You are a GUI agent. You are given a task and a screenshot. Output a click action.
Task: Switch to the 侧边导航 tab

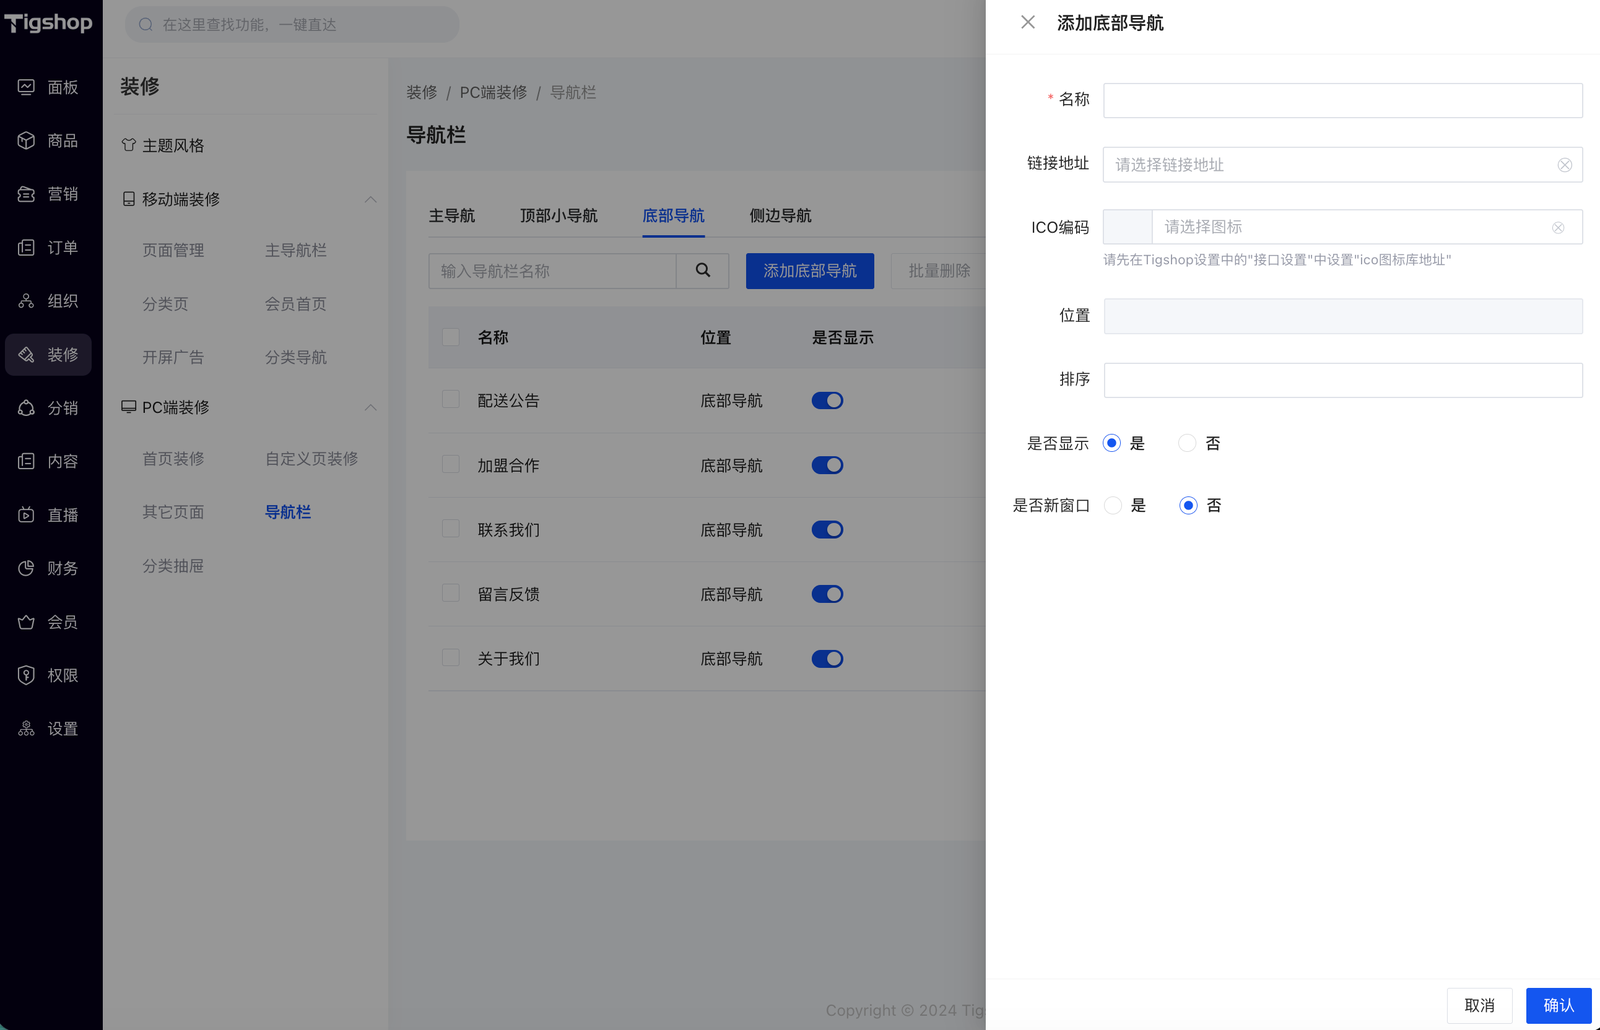(x=781, y=216)
